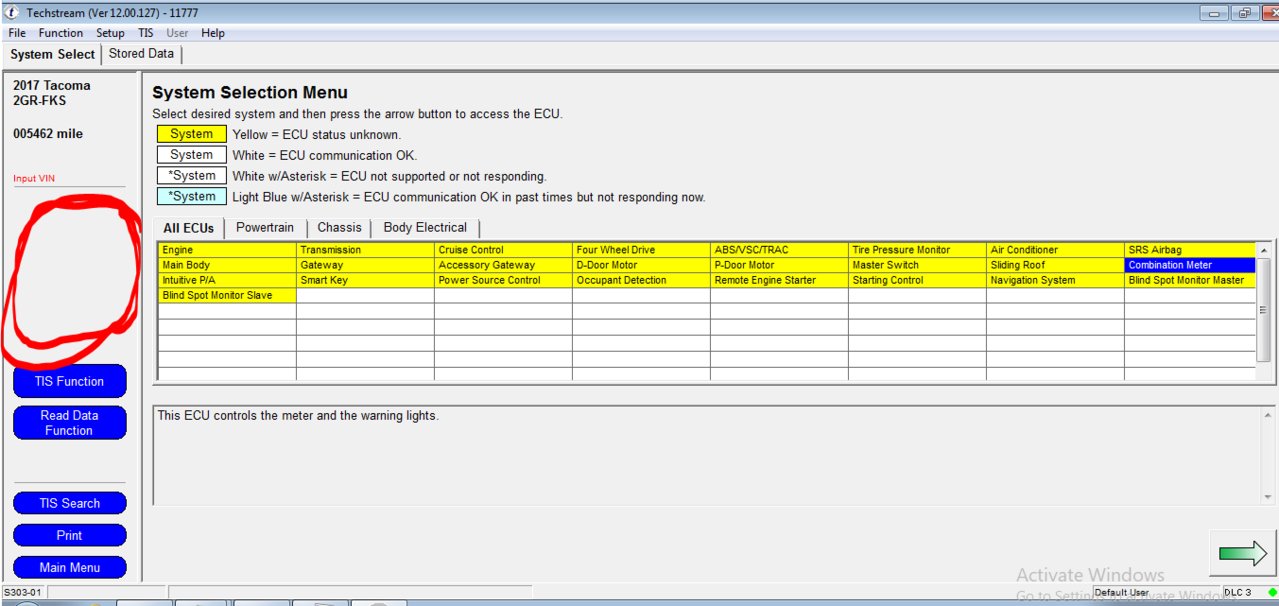Image resolution: width=1279 pixels, height=606 pixels.
Task: Click the description box scrollbar down arrow
Action: point(1269,495)
